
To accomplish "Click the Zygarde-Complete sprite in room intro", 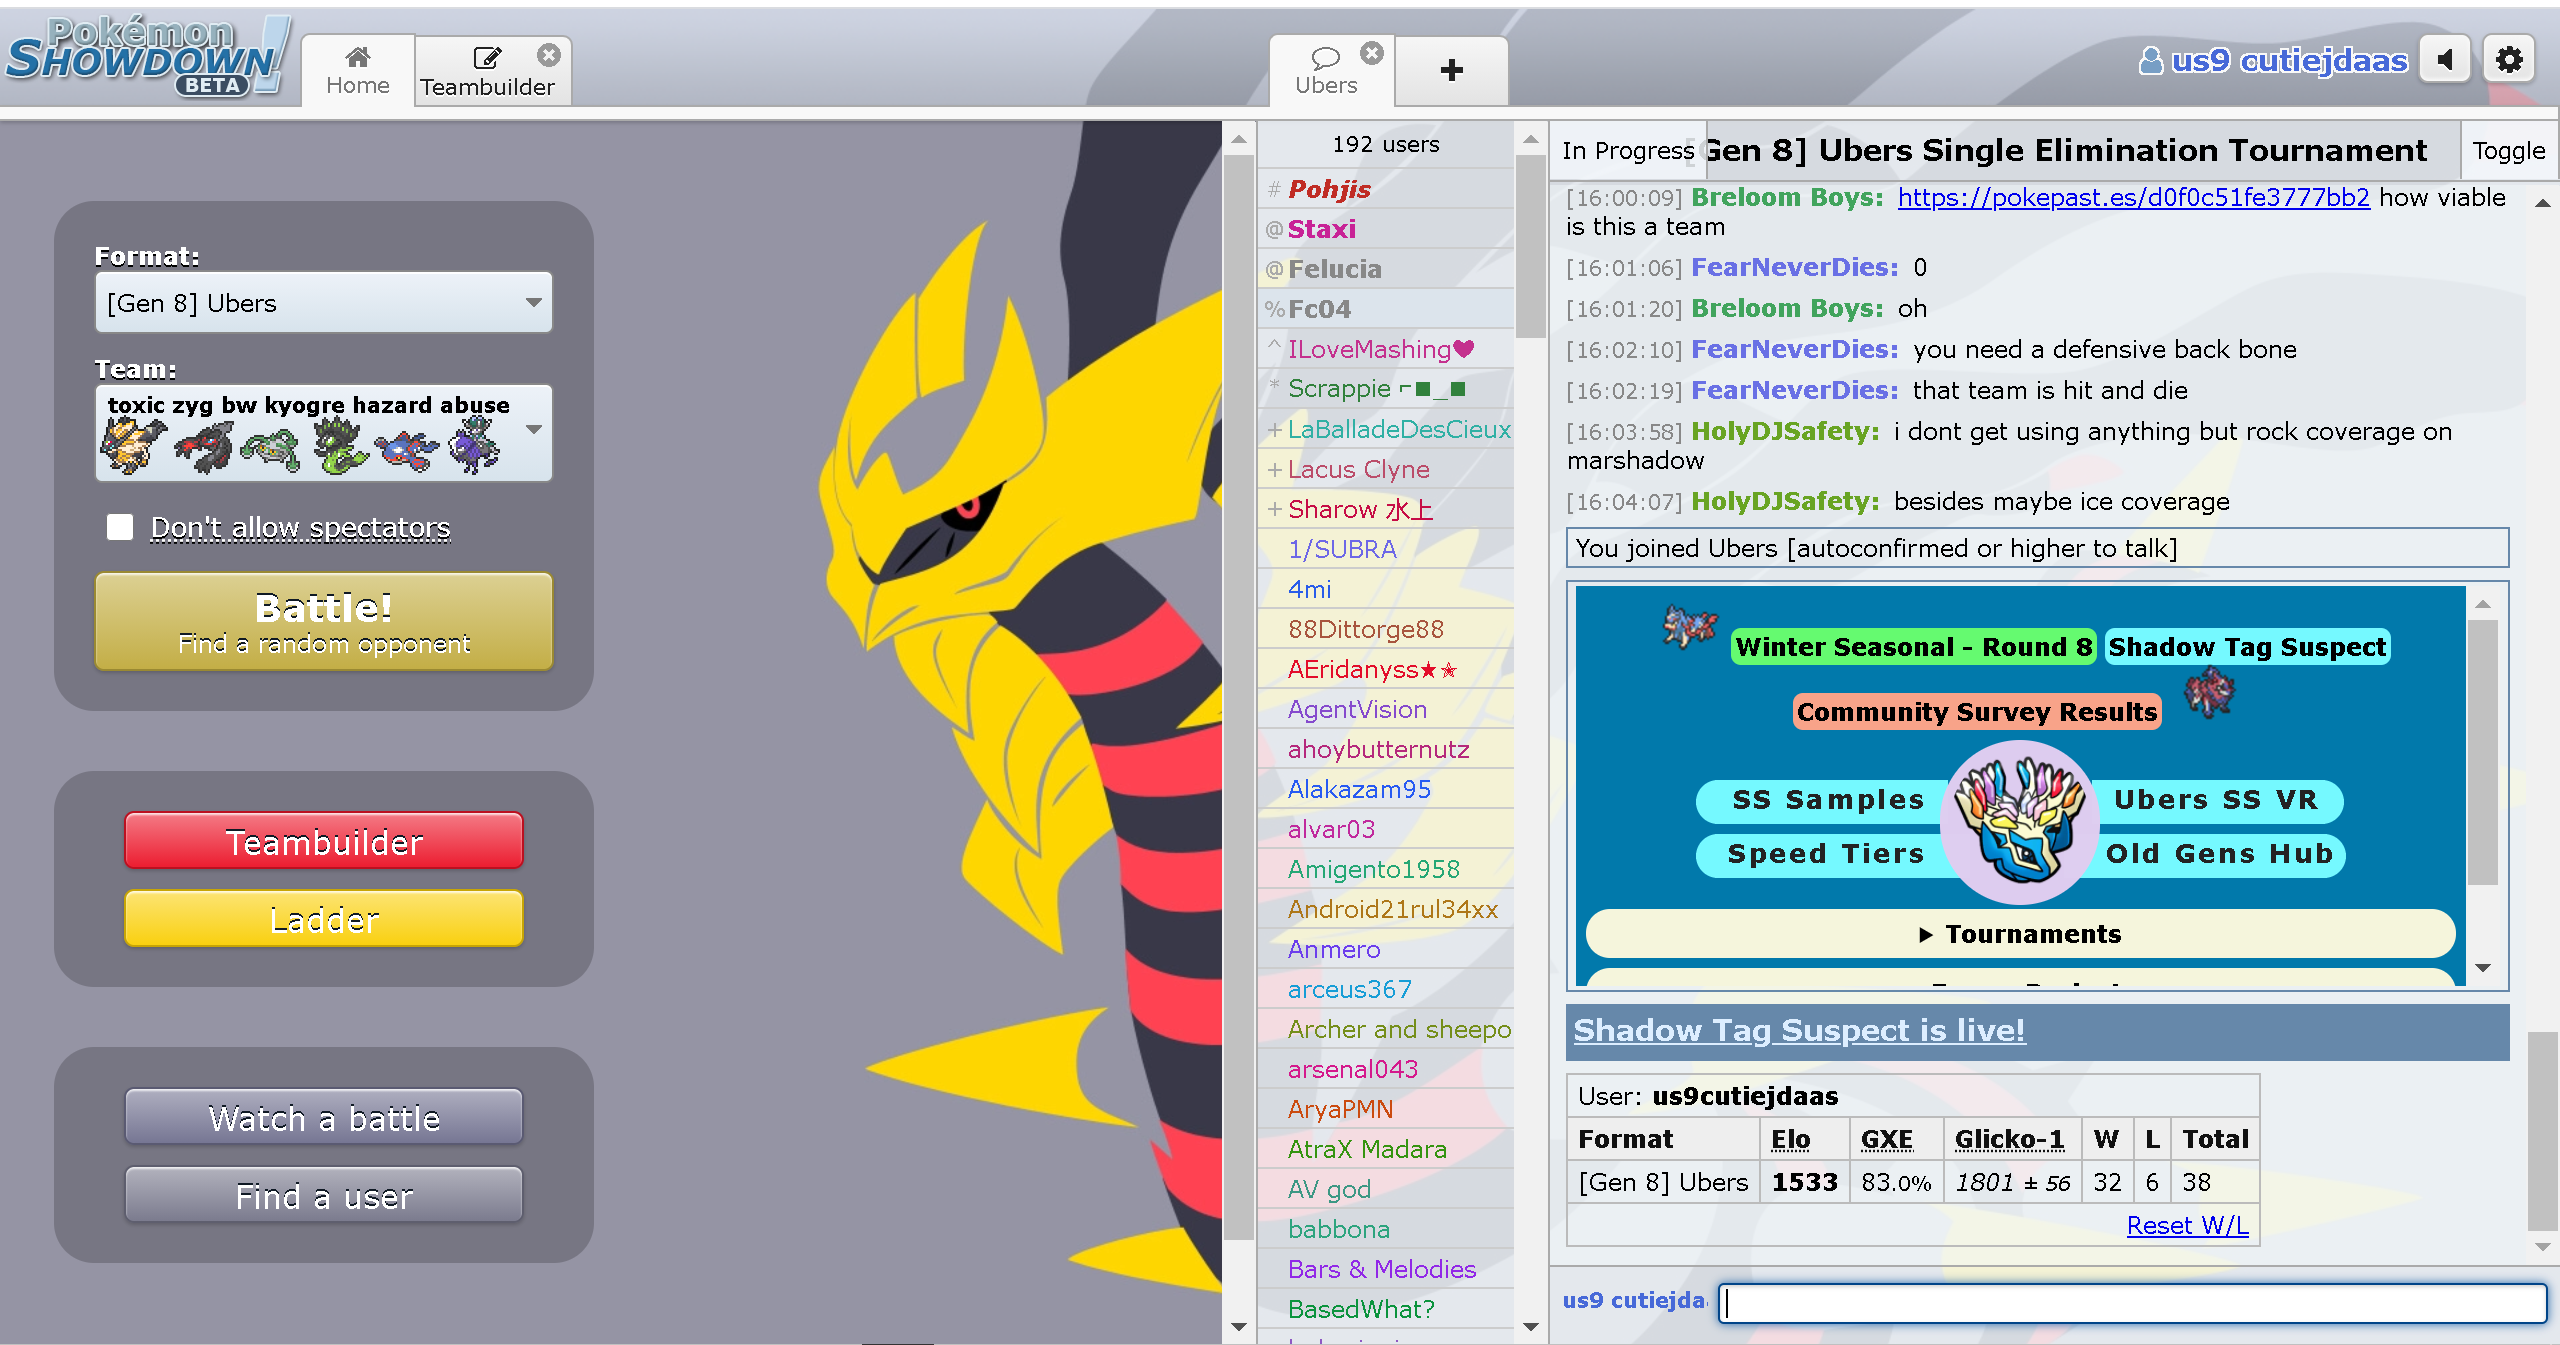I will [x=2020, y=823].
